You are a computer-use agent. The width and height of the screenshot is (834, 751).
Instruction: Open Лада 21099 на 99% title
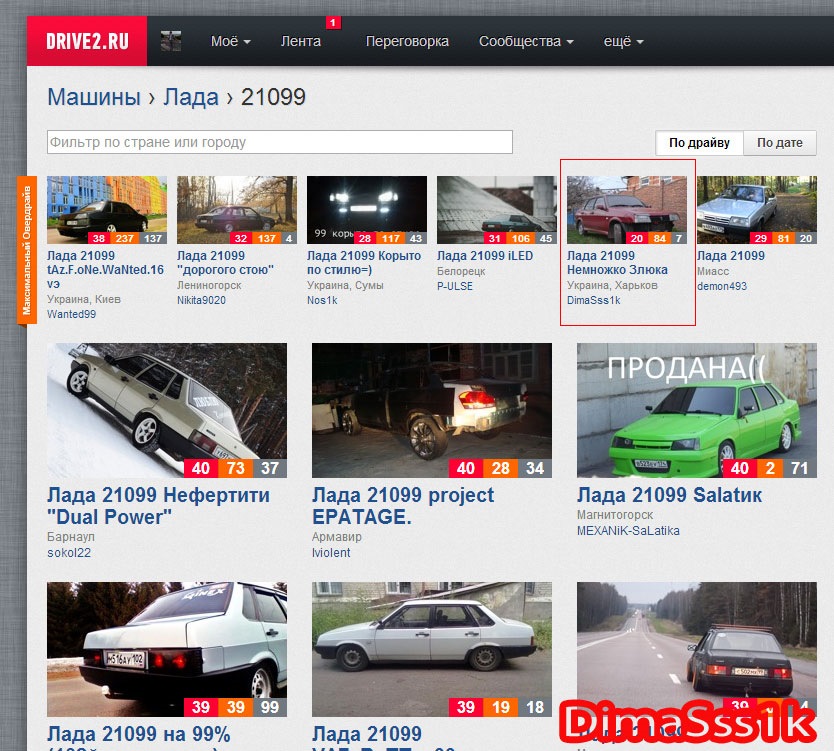(139, 734)
